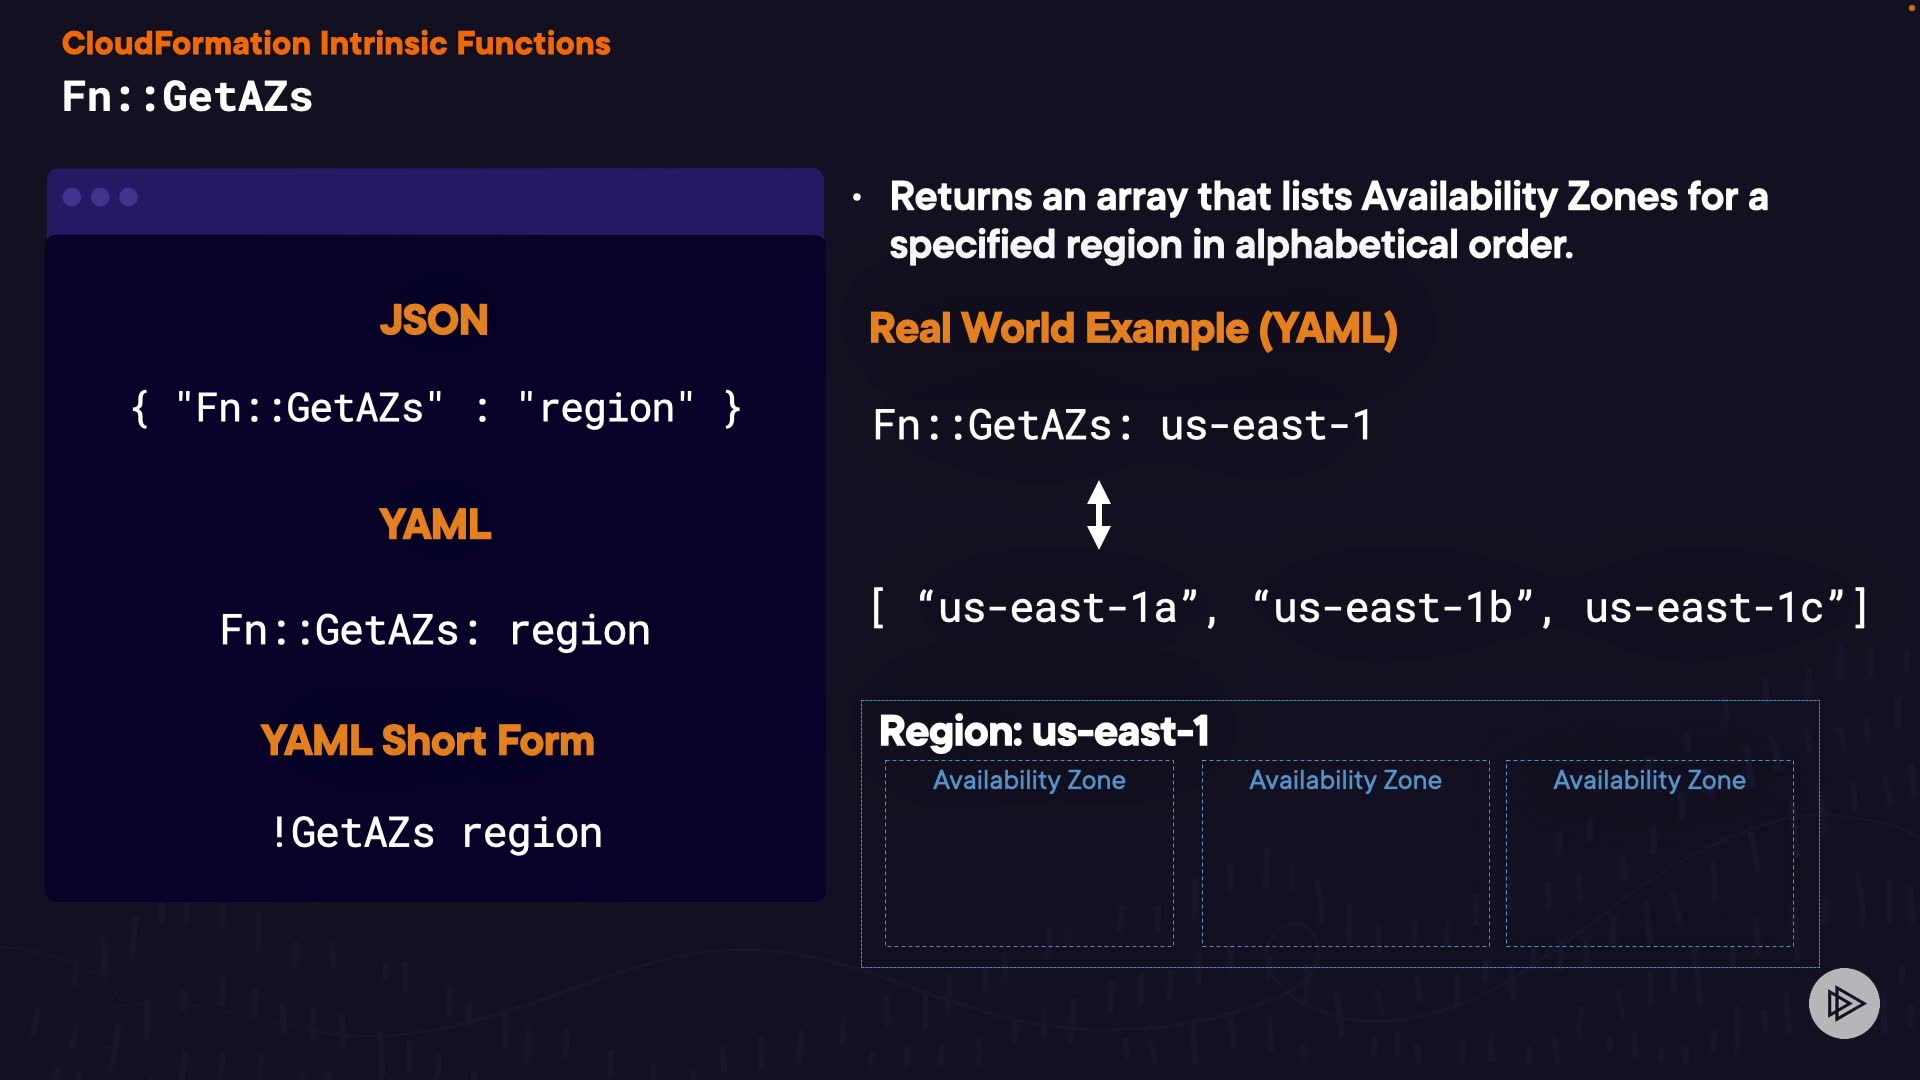Click the first window dot in the code panel
Viewport: 1920px width, 1080px height.
[x=72, y=197]
